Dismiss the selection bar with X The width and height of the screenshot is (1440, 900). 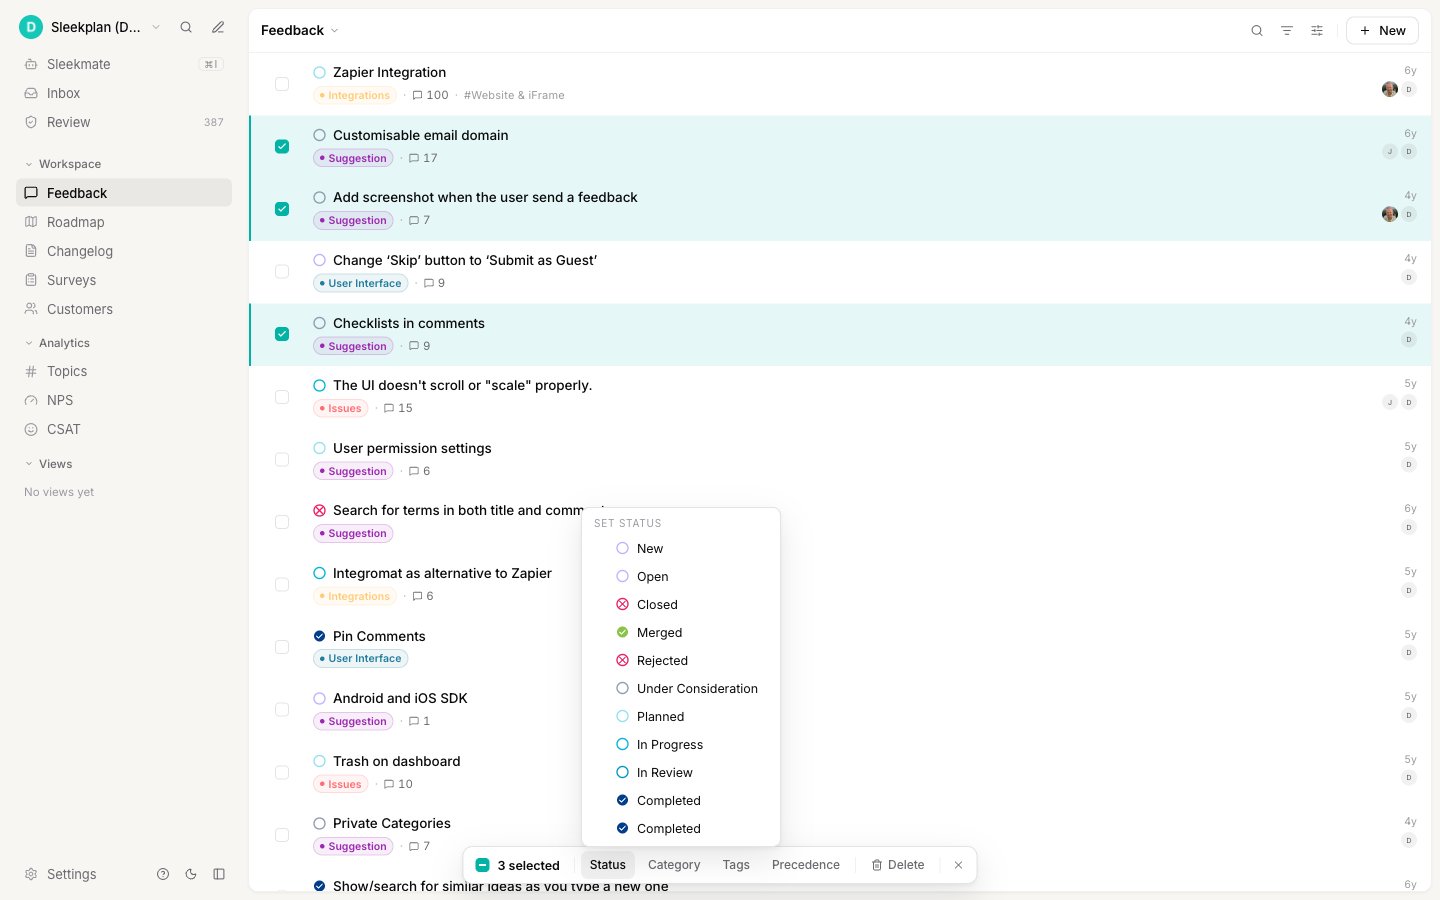coord(958,865)
